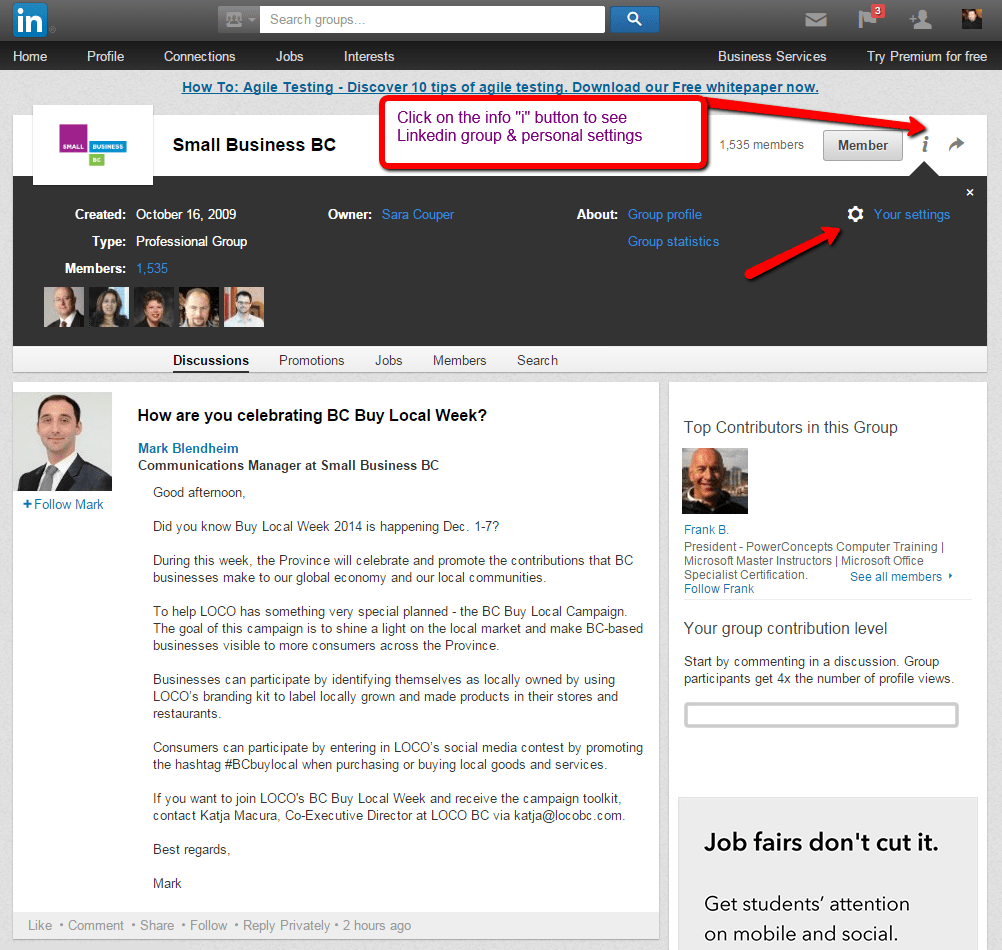Open the messages envelope icon
1002x950 pixels.
tap(815, 19)
